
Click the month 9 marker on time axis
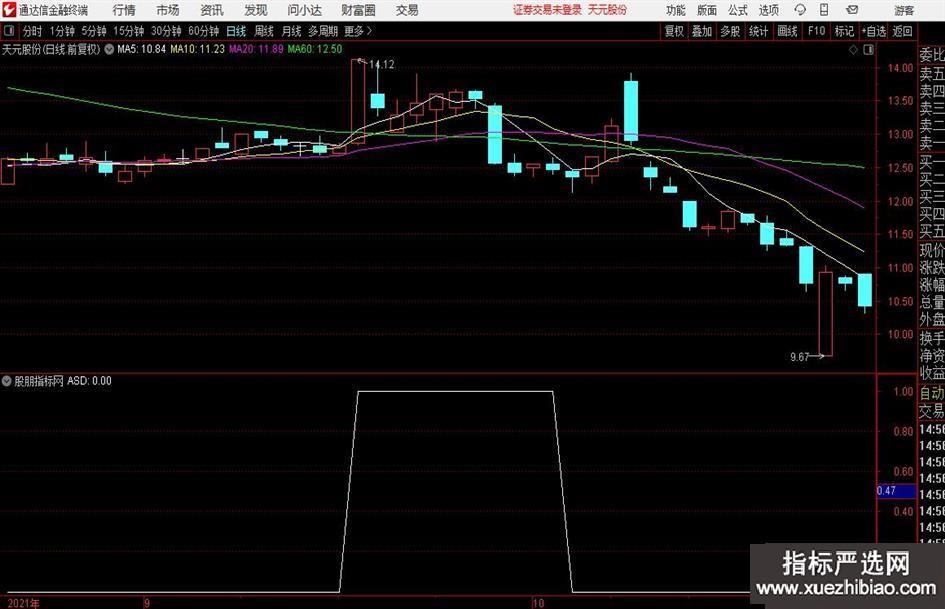tap(147, 603)
